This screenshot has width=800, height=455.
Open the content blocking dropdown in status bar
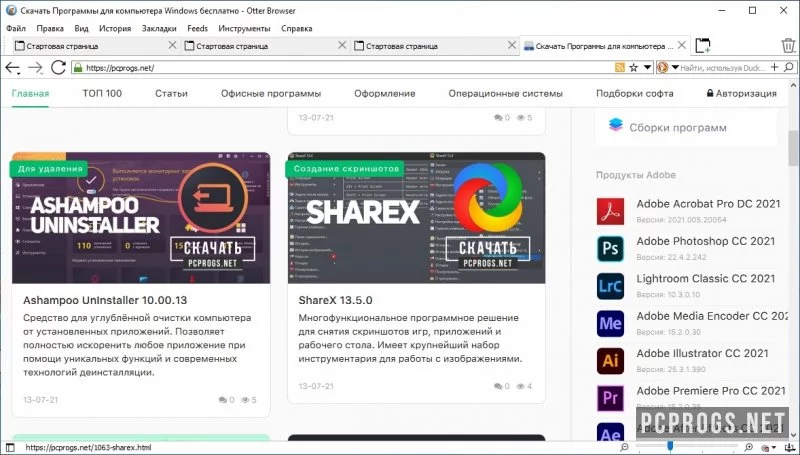point(768,447)
